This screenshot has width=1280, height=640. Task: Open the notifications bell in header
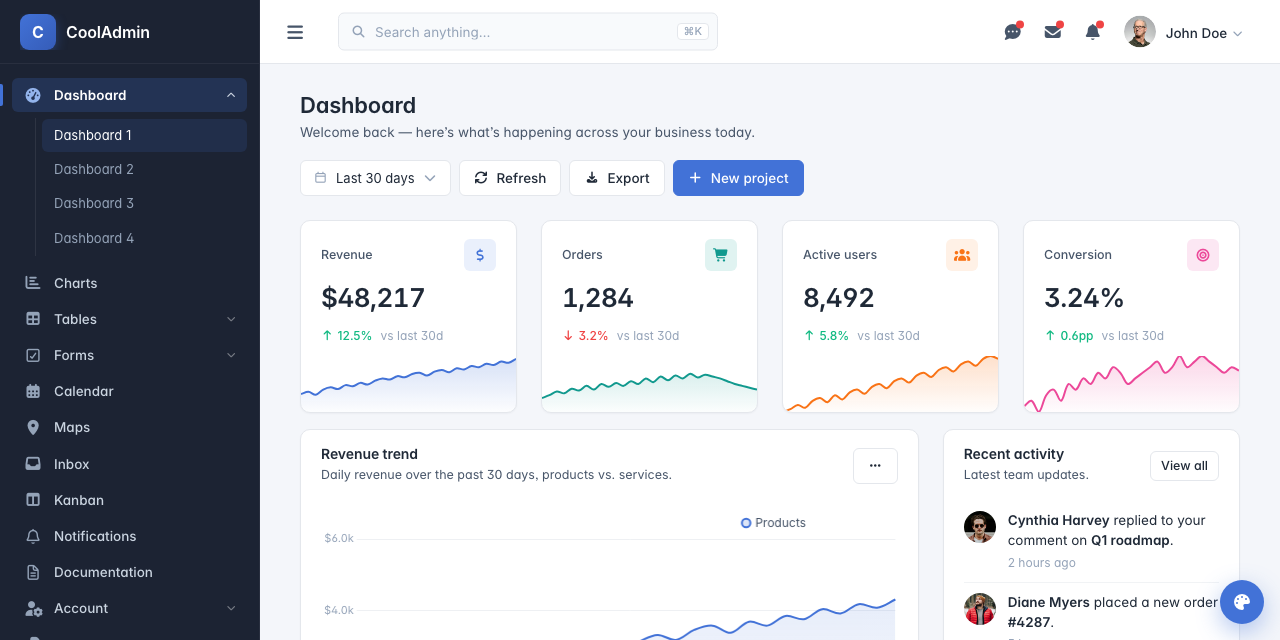[1093, 32]
